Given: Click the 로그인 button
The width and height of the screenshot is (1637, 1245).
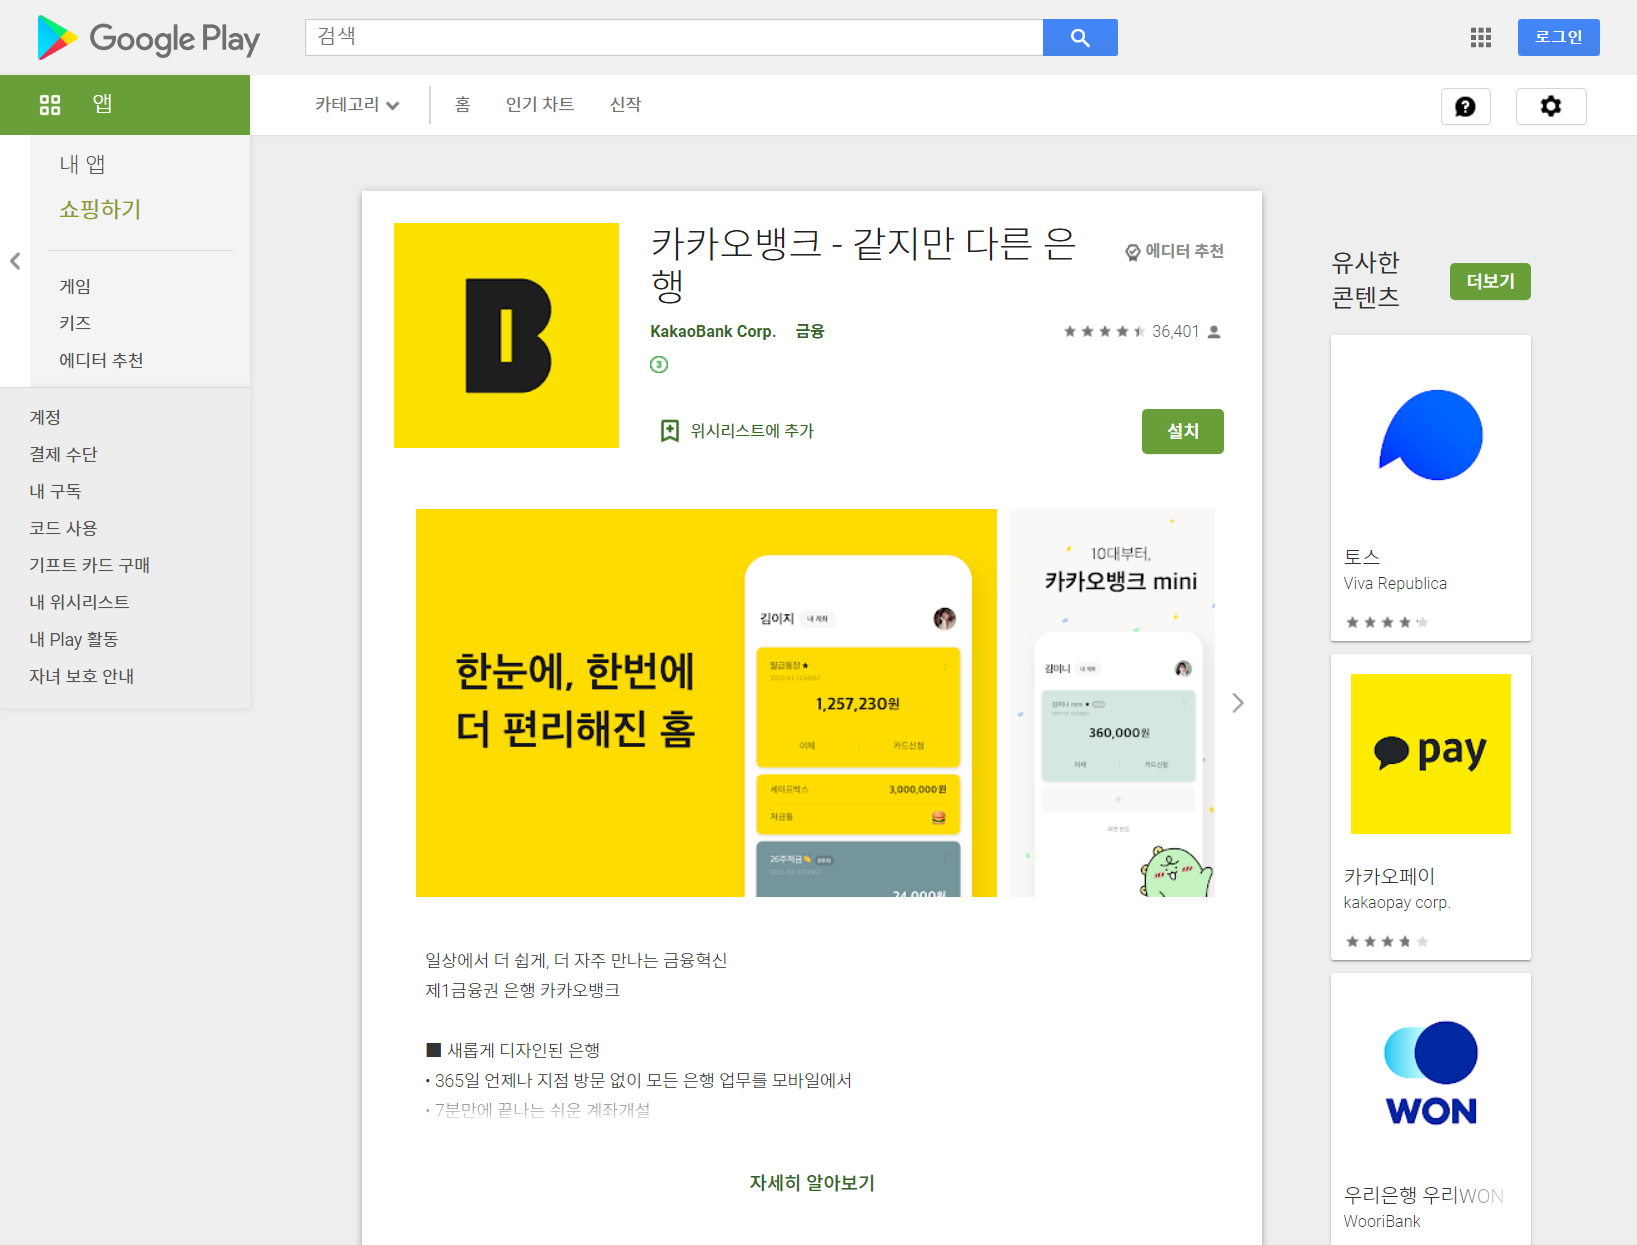Looking at the screenshot, I should [1558, 37].
